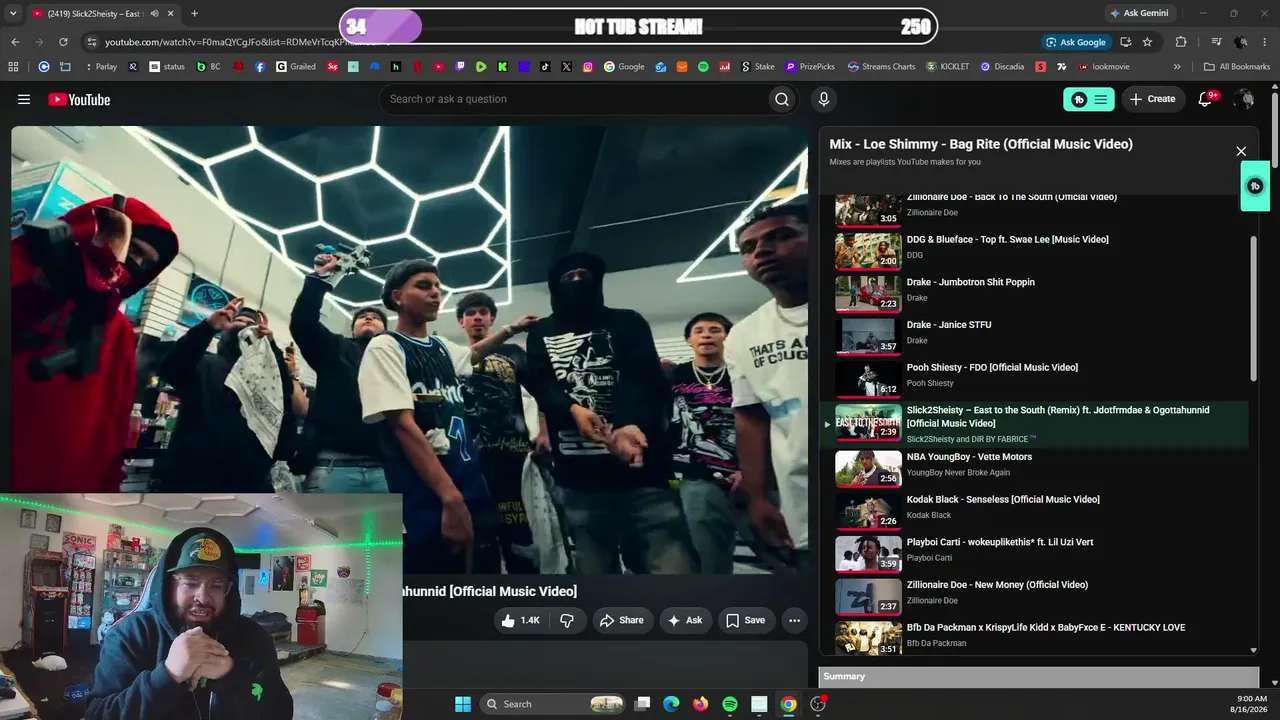
Task: Launch Firefox from the taskbar
Action: coord(701,704)
